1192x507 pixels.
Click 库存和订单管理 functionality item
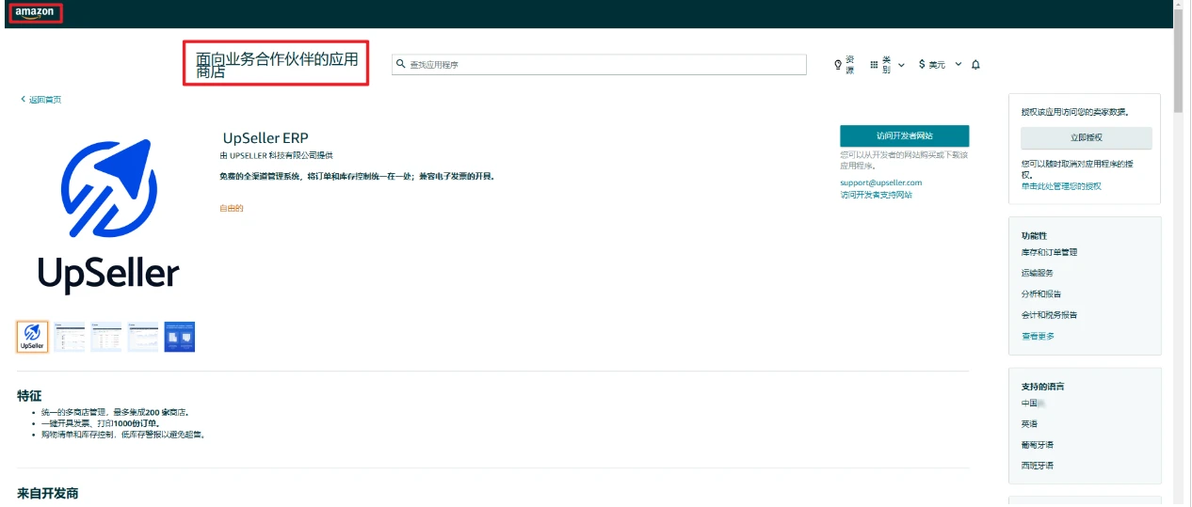1049,252
